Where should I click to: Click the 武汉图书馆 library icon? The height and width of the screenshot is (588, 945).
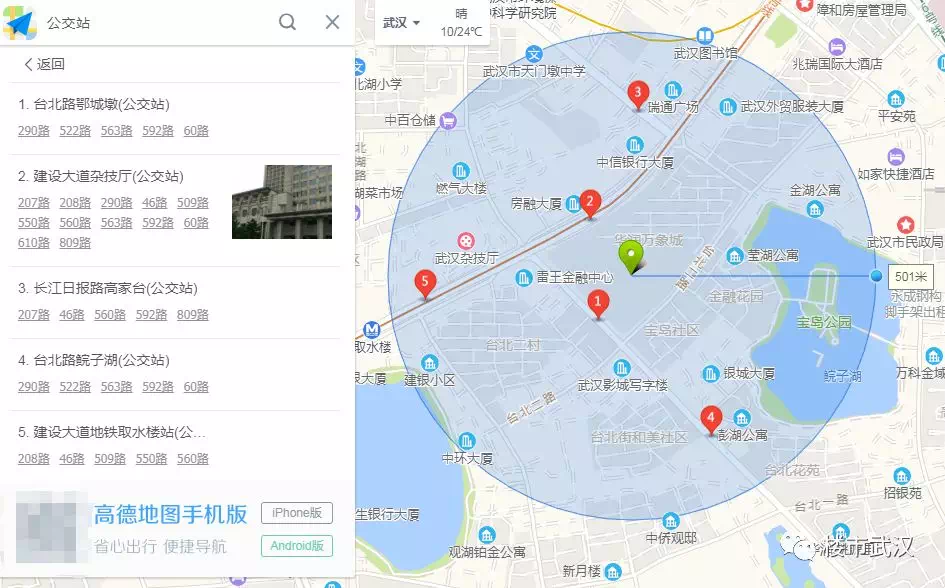click(704, 36)
